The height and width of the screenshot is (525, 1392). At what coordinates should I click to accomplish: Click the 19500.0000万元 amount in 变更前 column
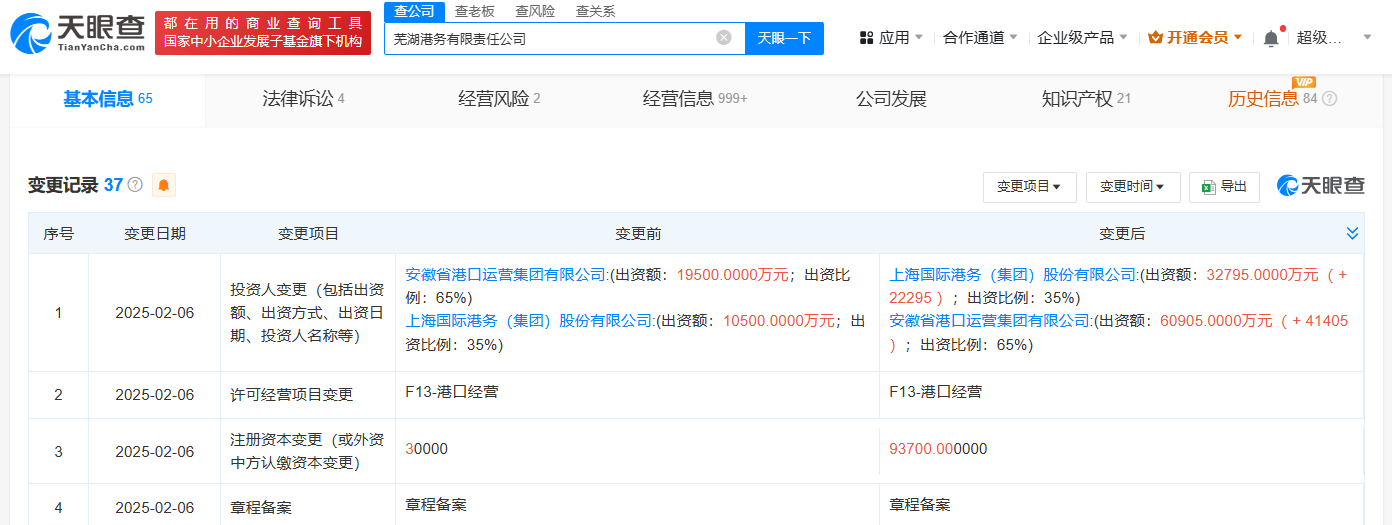[x=733, y=274]
